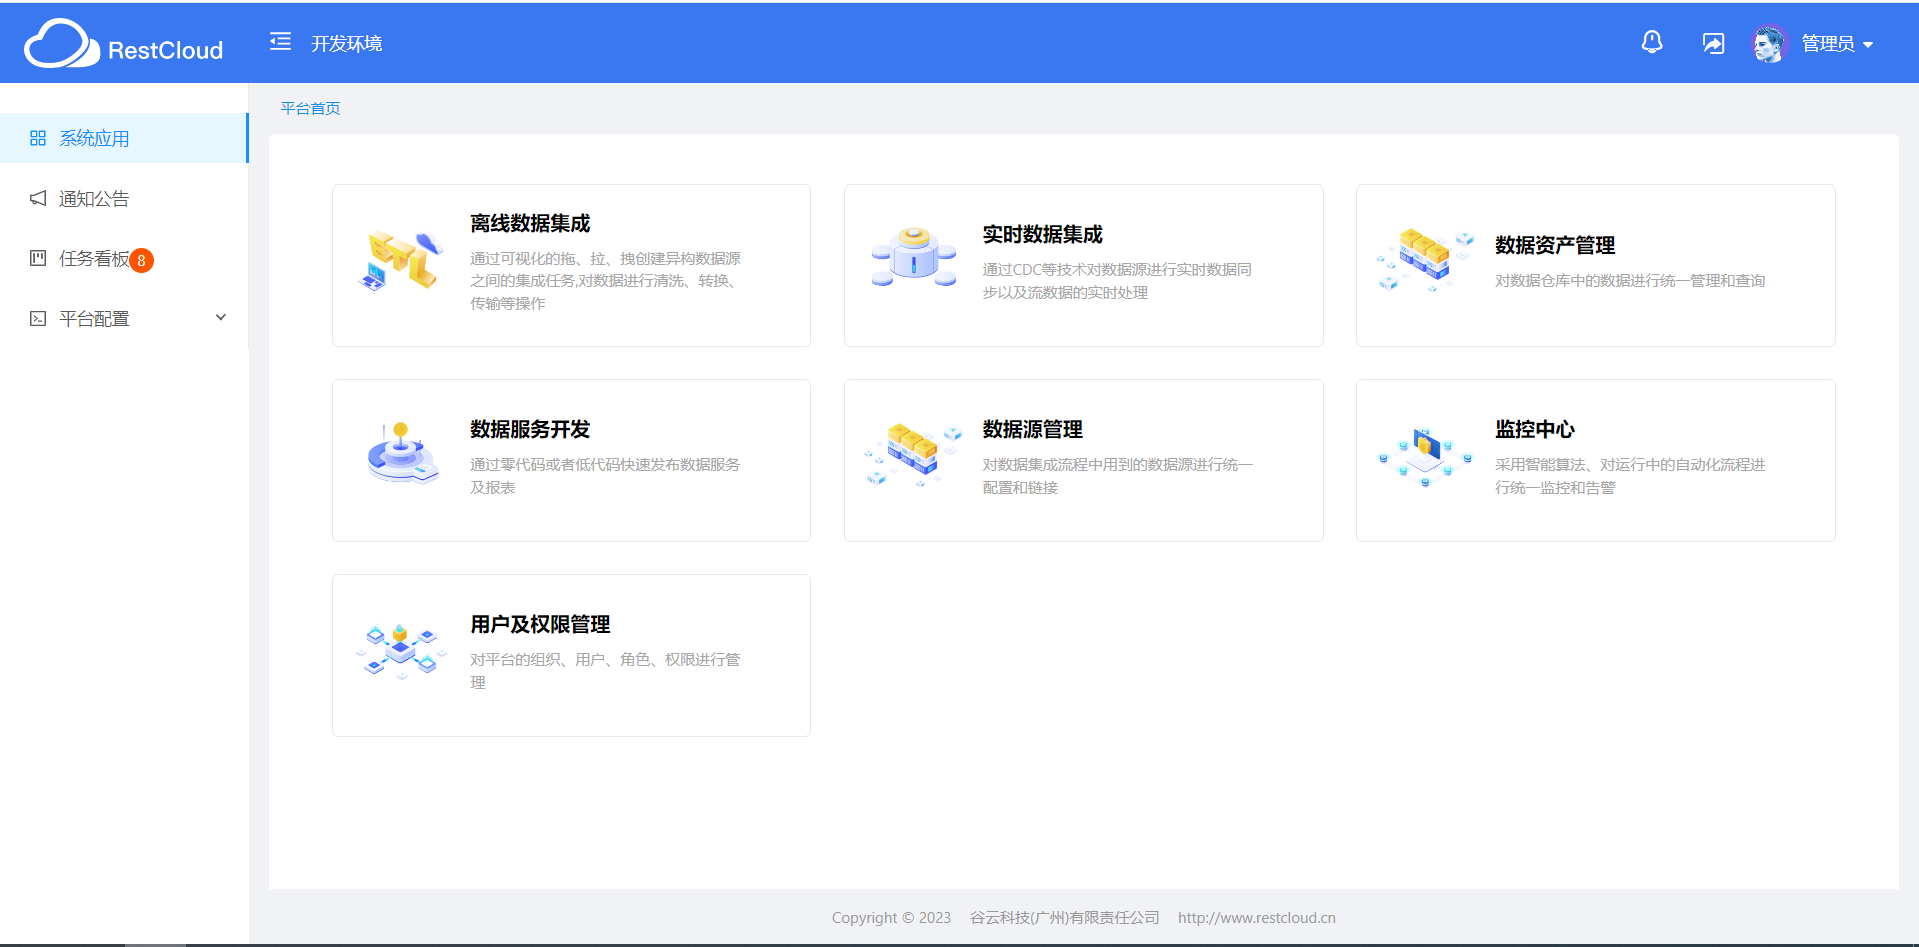Click the 用户及权限管理 description text
The width and height of the screenshot is (1919, 947).
[x=606, y=671]
